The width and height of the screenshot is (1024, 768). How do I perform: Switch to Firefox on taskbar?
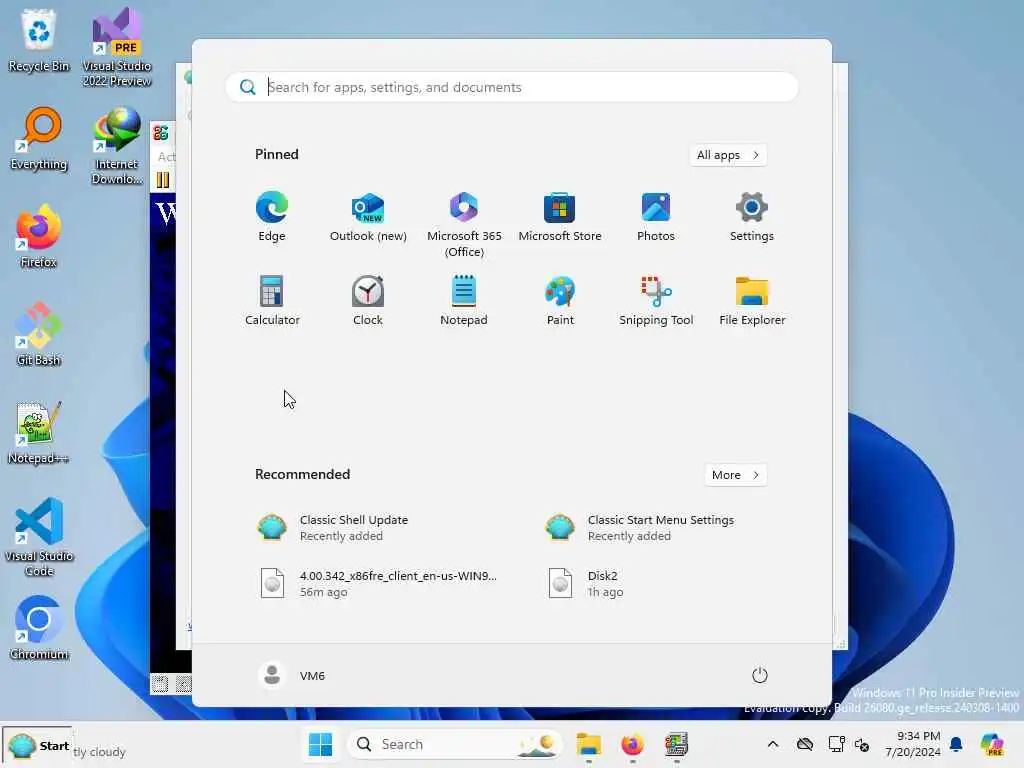(x=632, y=744)
